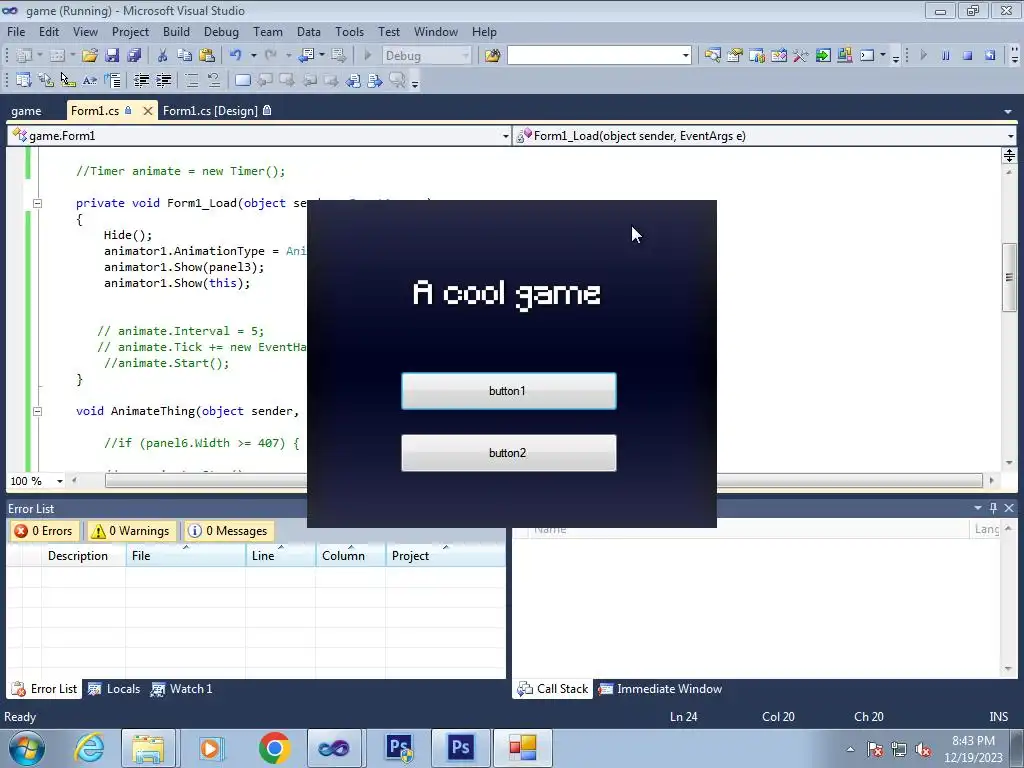This screenshot has height=768, width=1024.
Task: Open the Start Page green arrow icon
Action: click(x=823, y=56)
